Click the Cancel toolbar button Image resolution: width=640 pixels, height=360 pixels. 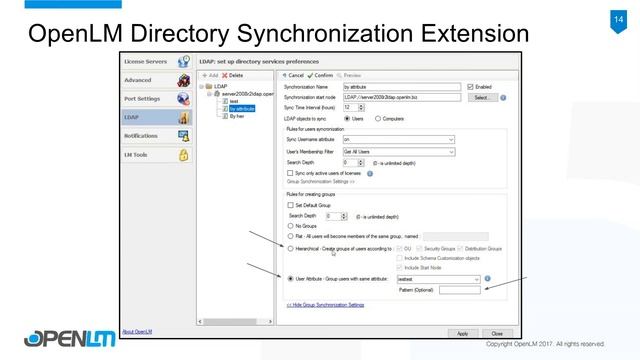[x=293, y=76]
